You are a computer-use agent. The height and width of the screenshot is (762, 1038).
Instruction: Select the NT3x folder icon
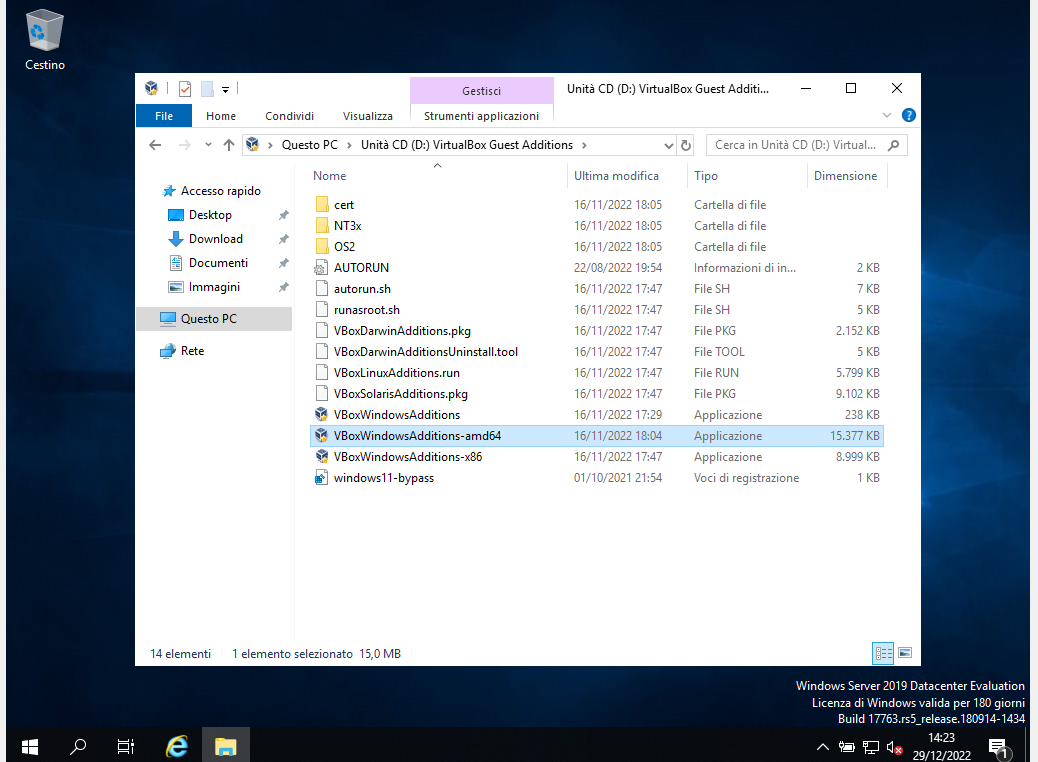coord(322,226)
